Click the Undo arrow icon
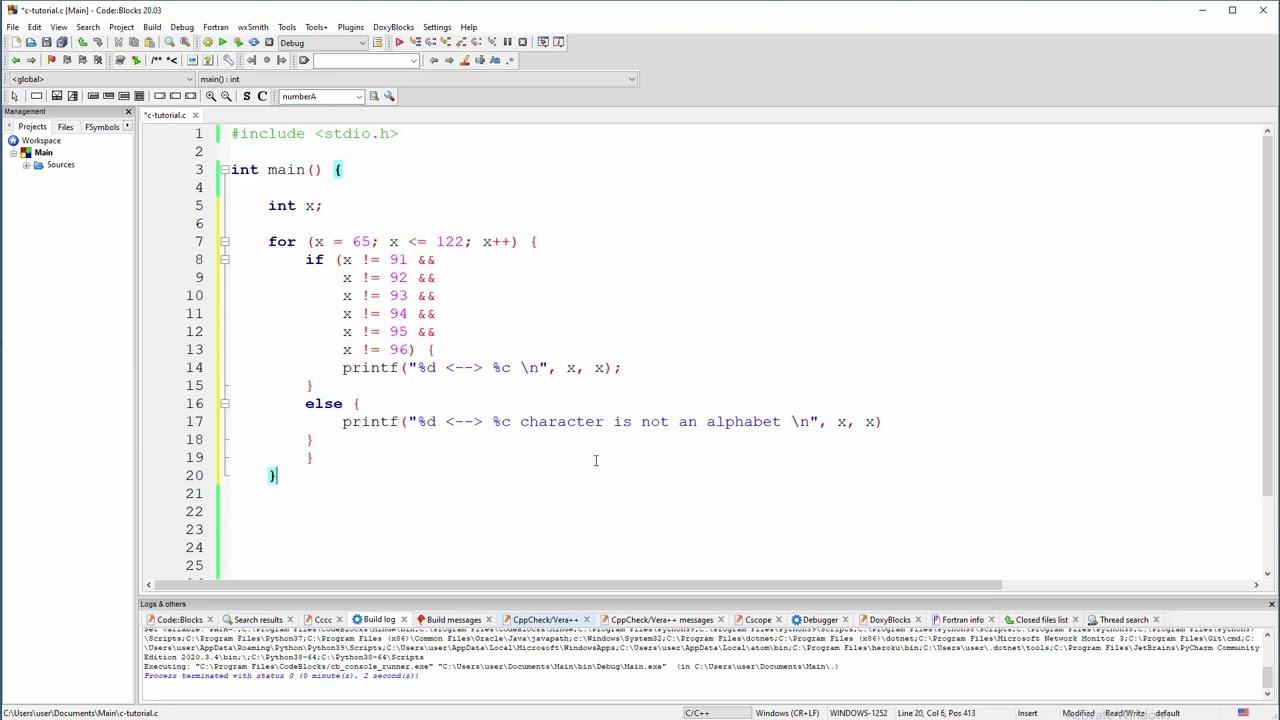 (x=82, y=42)
